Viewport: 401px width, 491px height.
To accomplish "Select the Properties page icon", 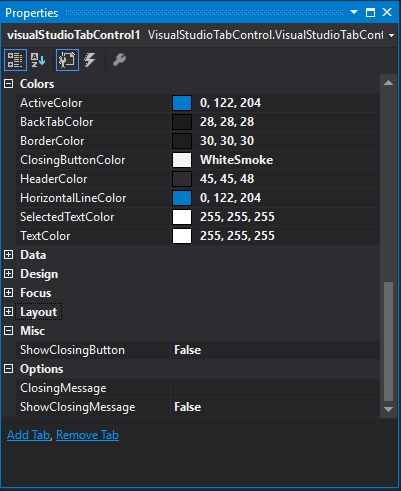I will coord(67,60).
